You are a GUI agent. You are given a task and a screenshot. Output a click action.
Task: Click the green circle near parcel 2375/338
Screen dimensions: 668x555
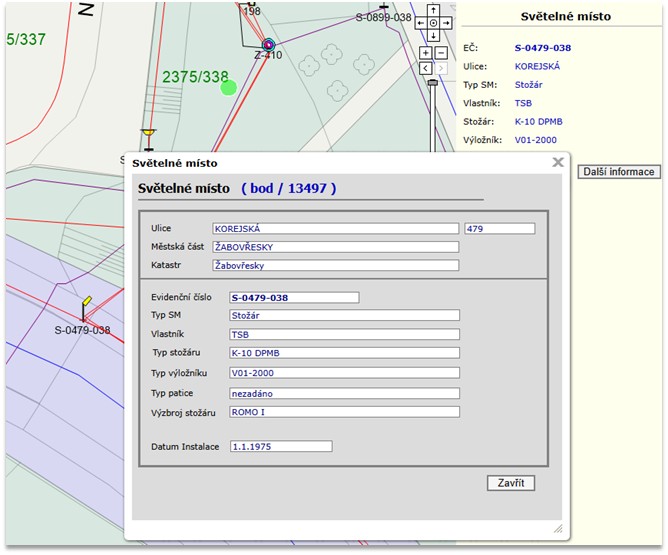tap(229, 88)
